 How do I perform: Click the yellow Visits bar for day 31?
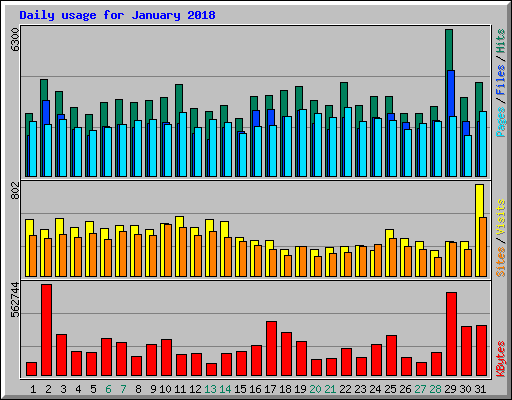(x=479, y=201)
